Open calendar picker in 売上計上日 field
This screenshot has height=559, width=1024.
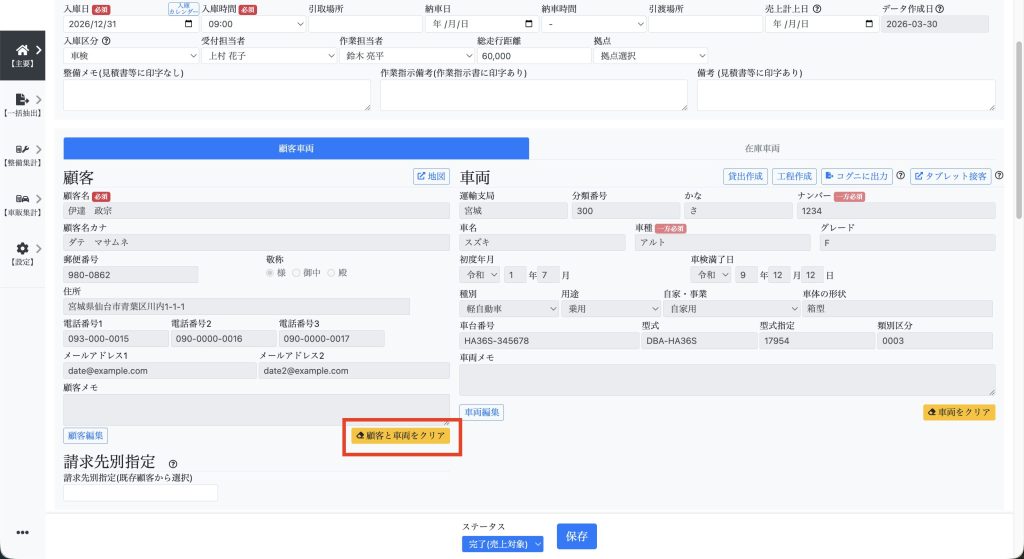869,24
